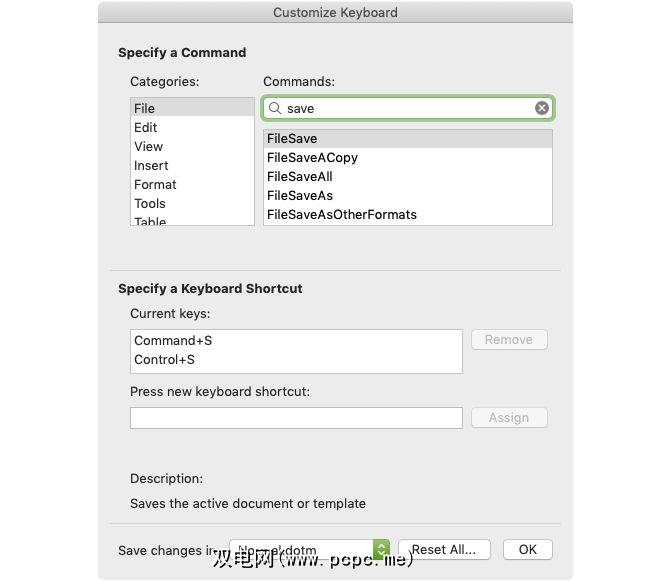Select the Format category
The width and height of the screenshot is (670, 582).
coord(155,184)
